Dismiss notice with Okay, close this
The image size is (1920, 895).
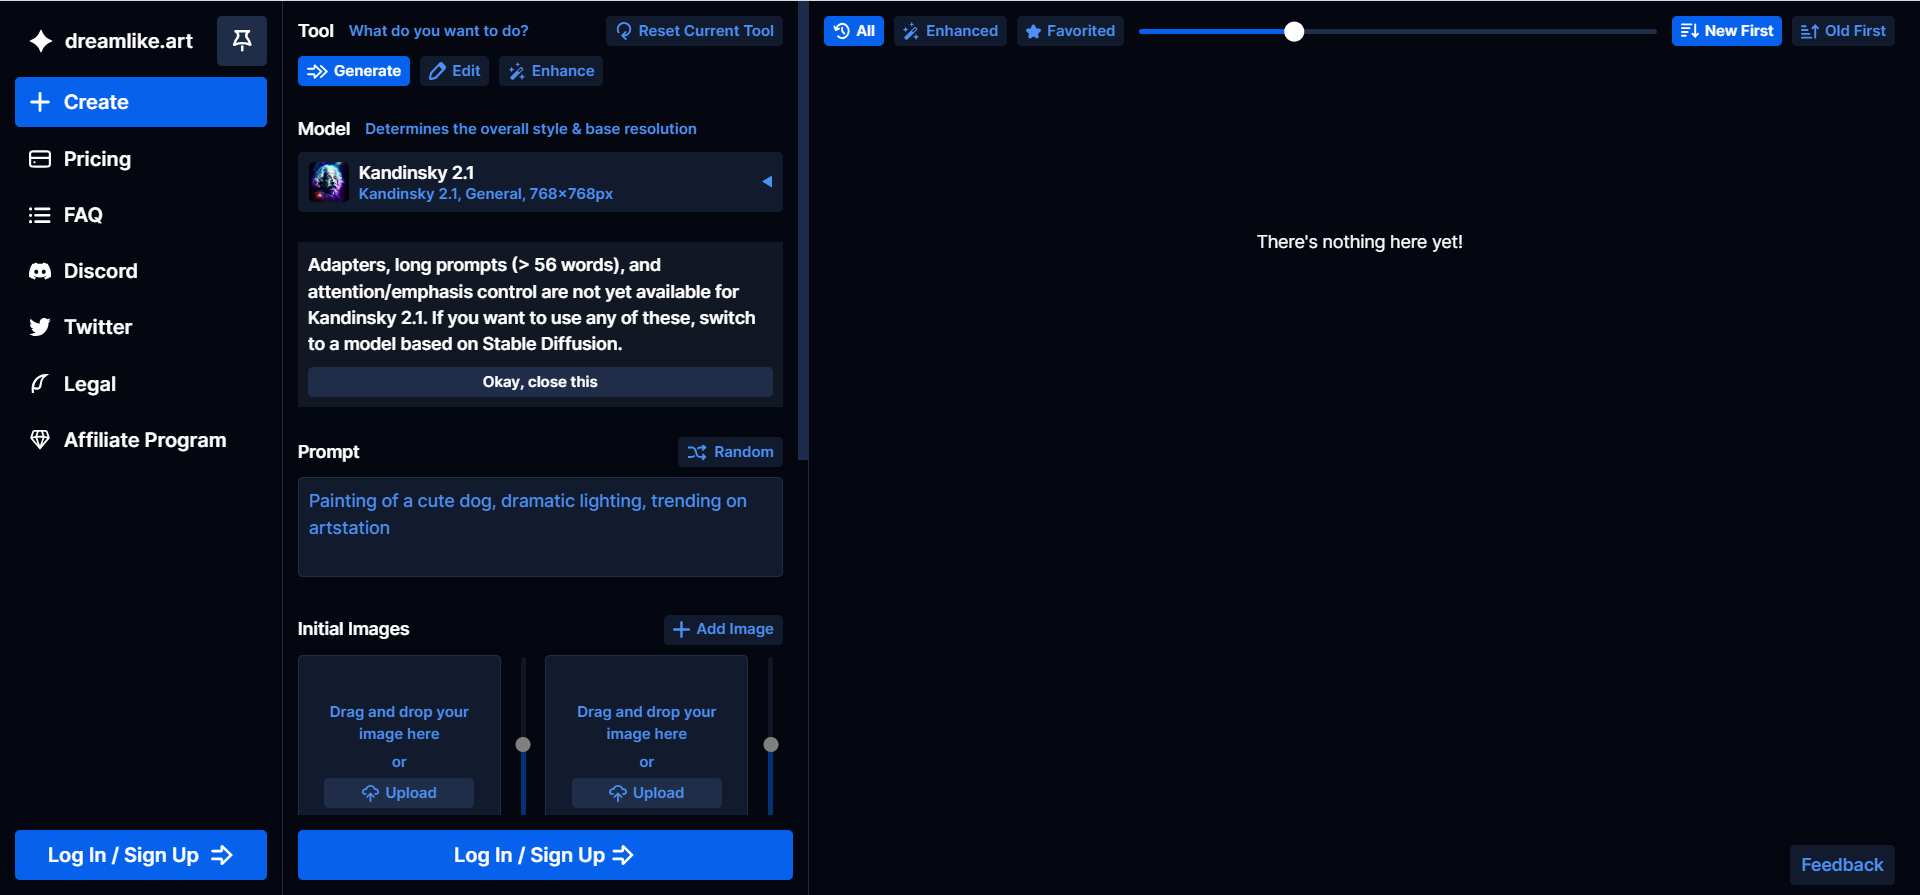click(540, 382)
